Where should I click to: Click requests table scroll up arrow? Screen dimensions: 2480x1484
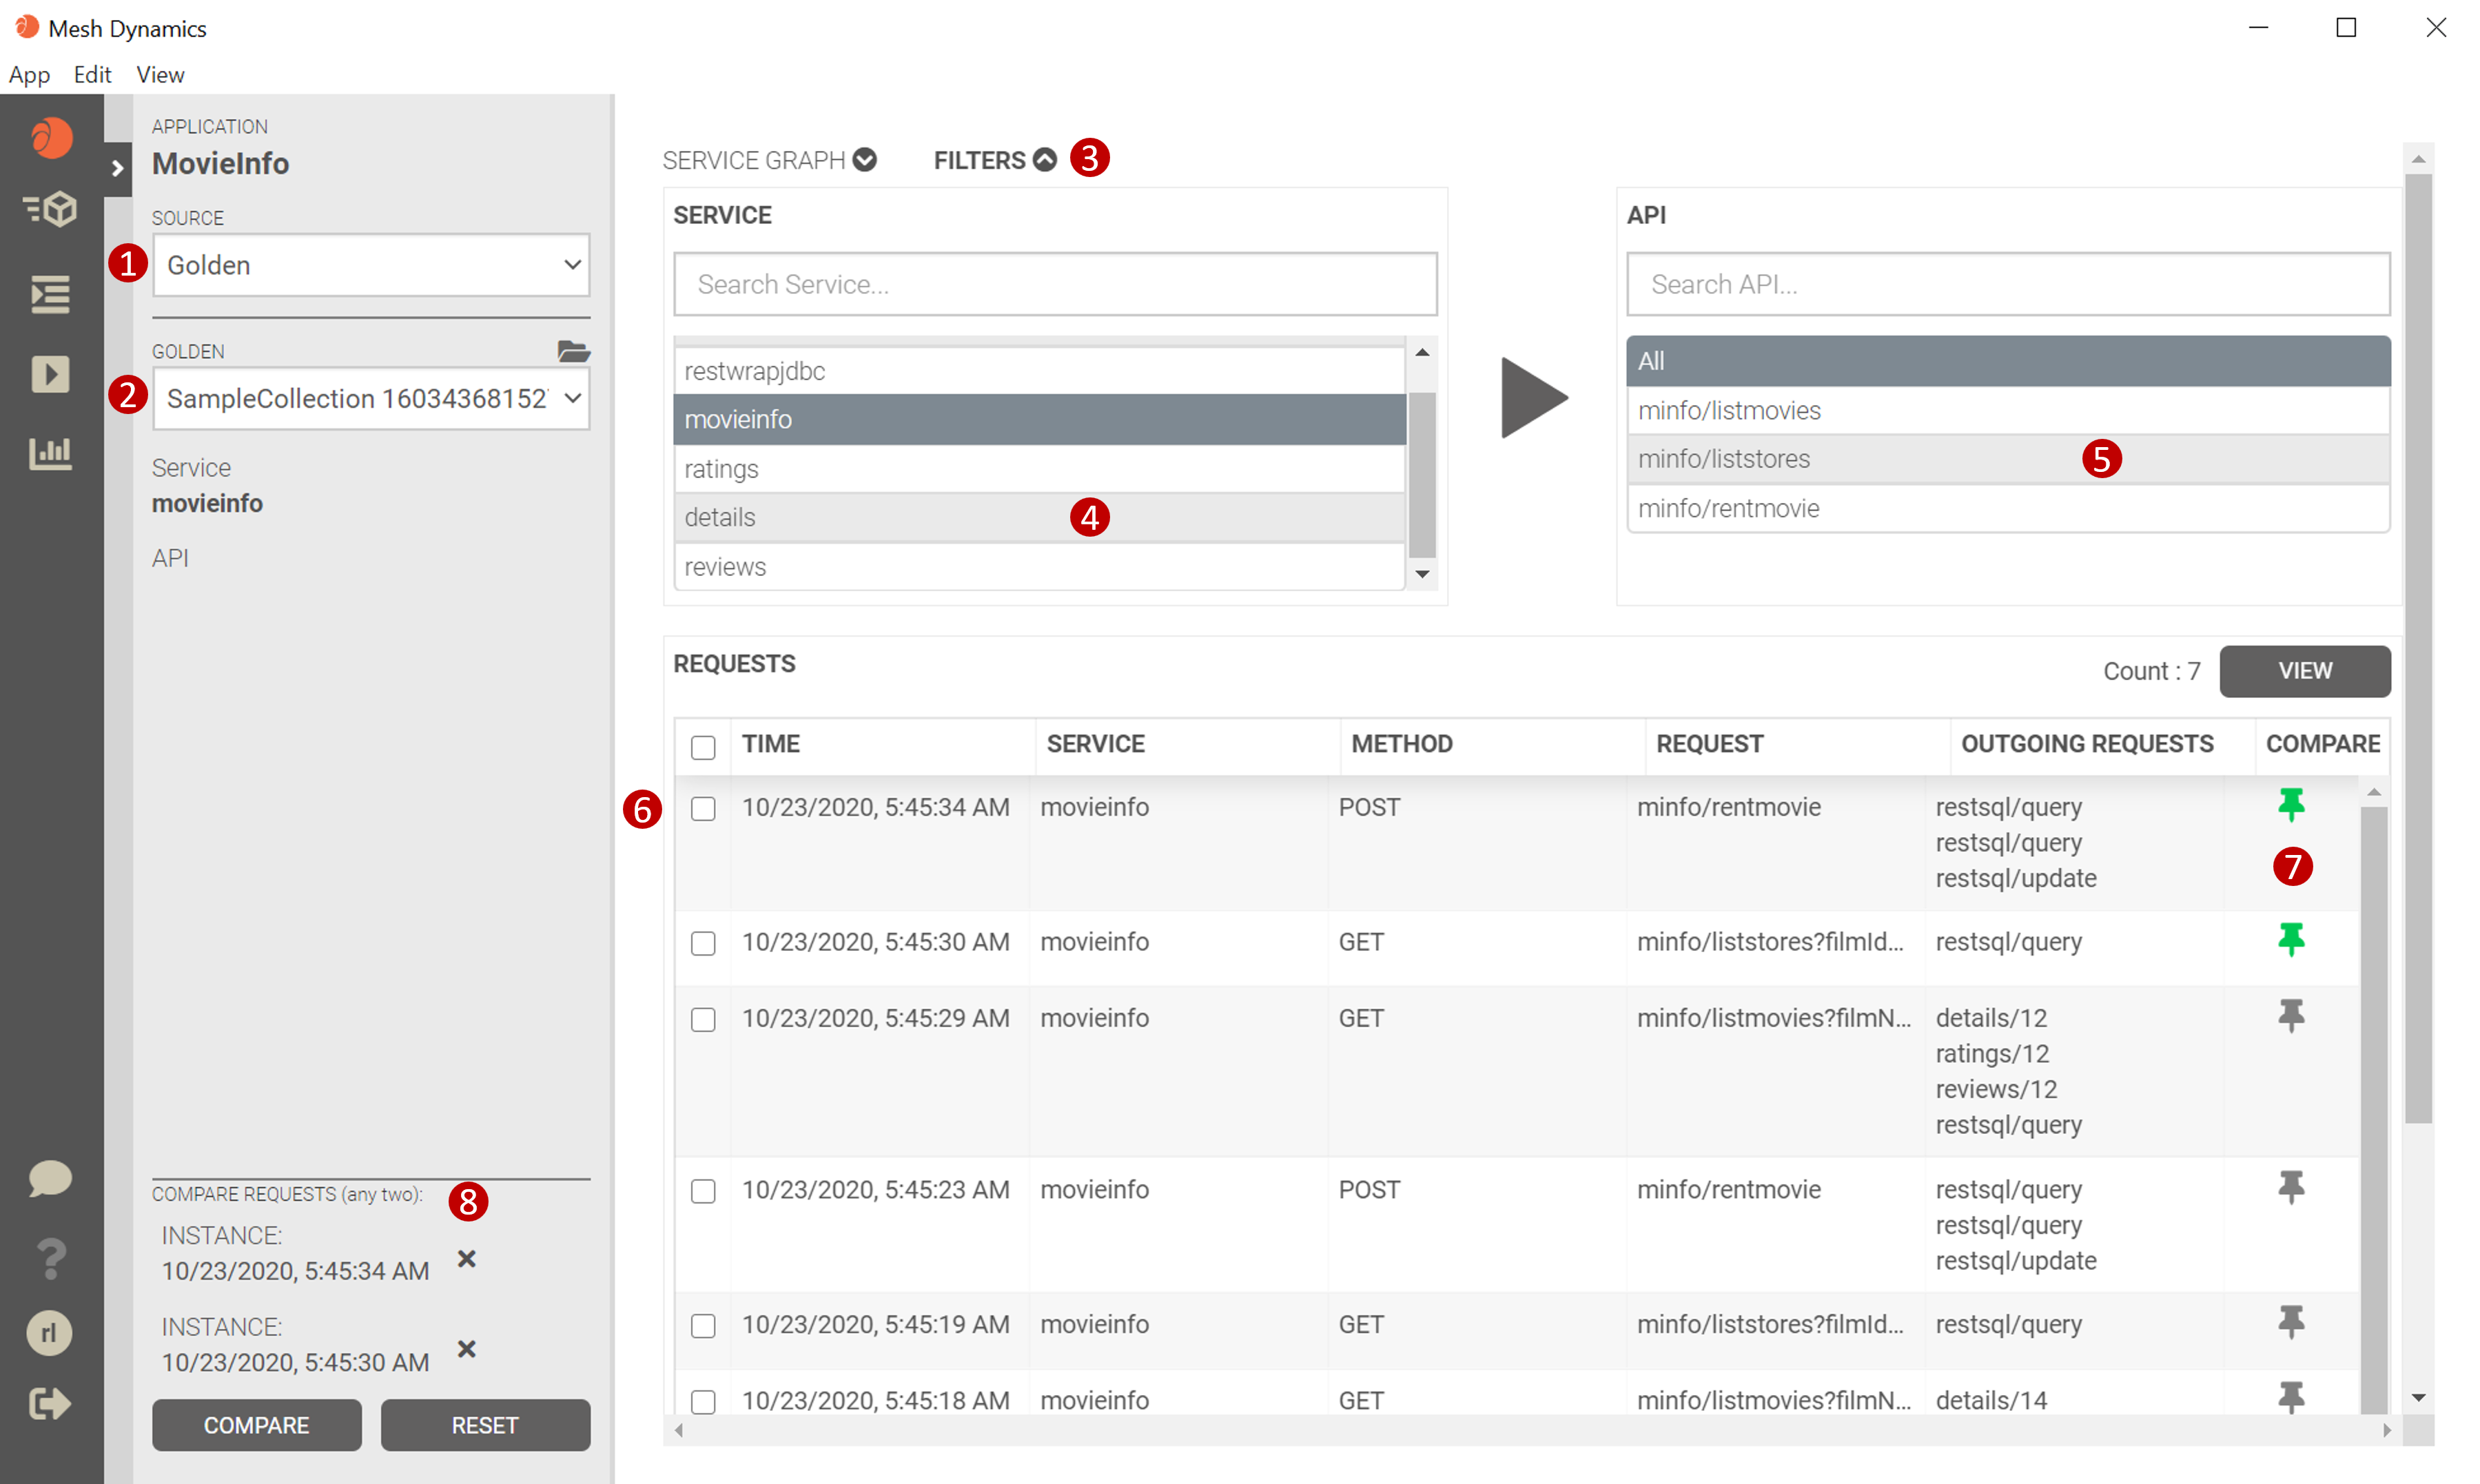[2373, 792]
